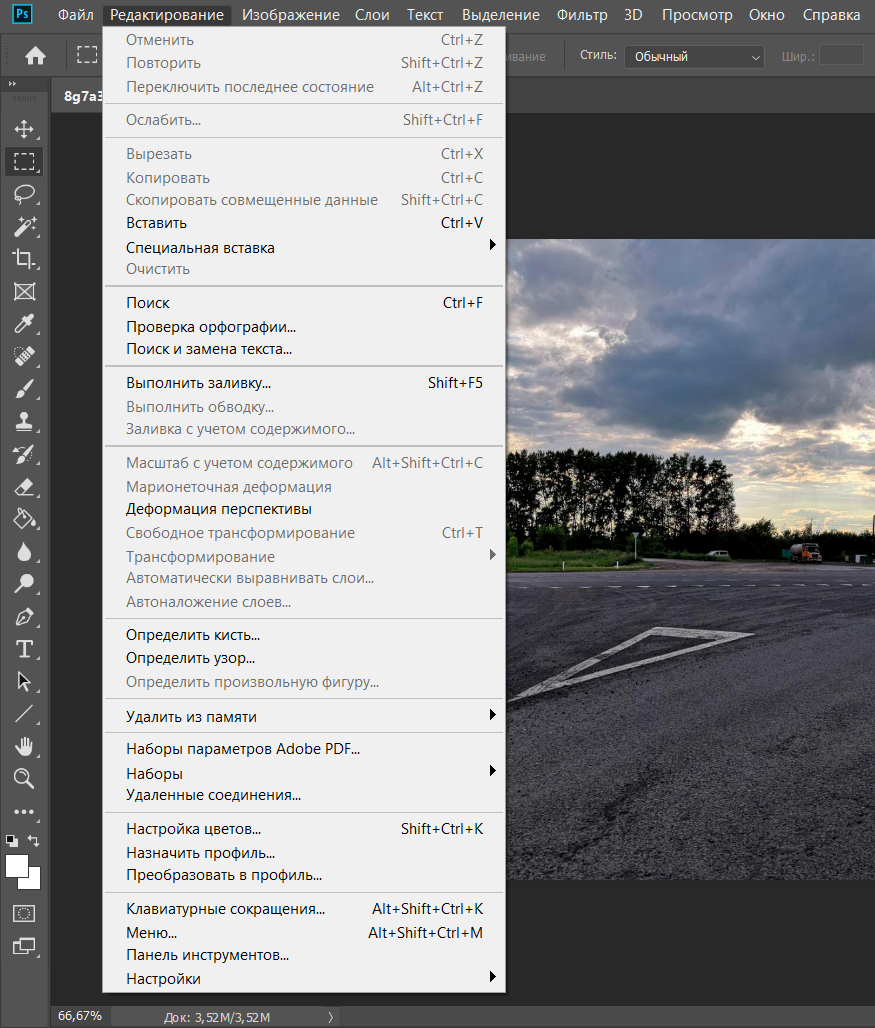Image resolution: width=875 pixels, height=1028 pixels.
Task: Choose the Clone Stamp tool
Action: click(24, 422)
